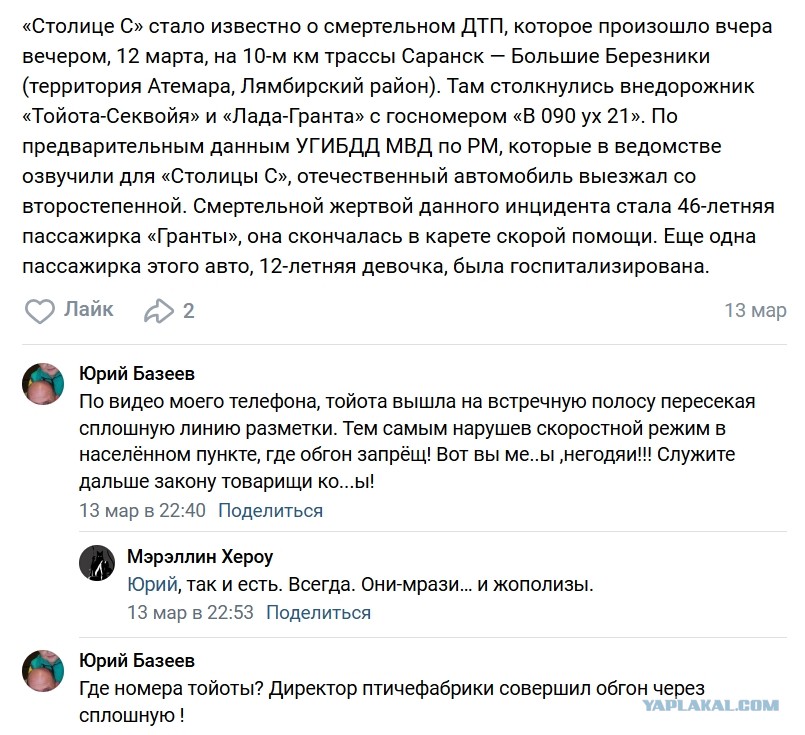Viewport: 805px width, 735px height.
Task: Click the YAPLAKAL.COM watermark
Action: [712, 706]
